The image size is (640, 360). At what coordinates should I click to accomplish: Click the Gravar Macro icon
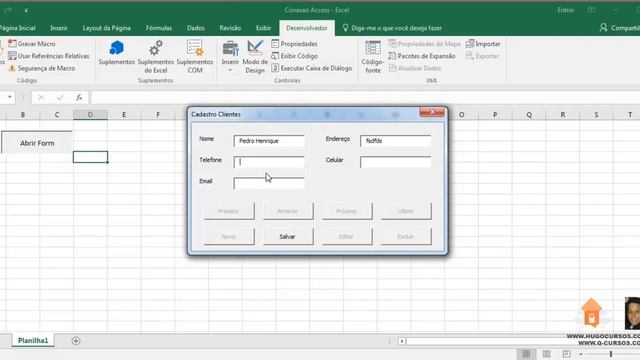coord(12,44)
